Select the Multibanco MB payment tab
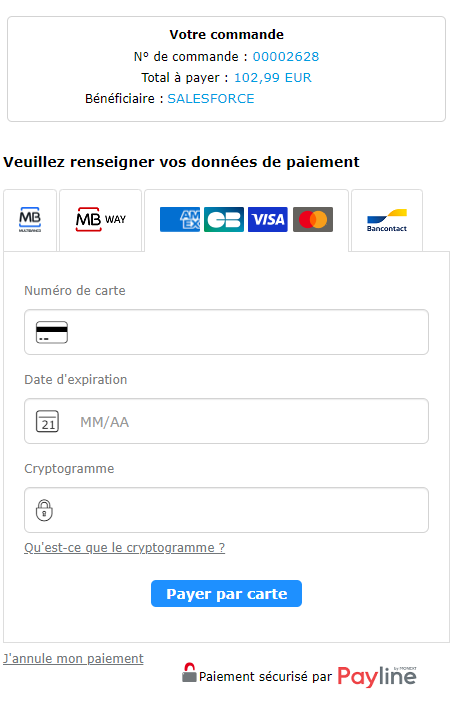 (30, 220)
